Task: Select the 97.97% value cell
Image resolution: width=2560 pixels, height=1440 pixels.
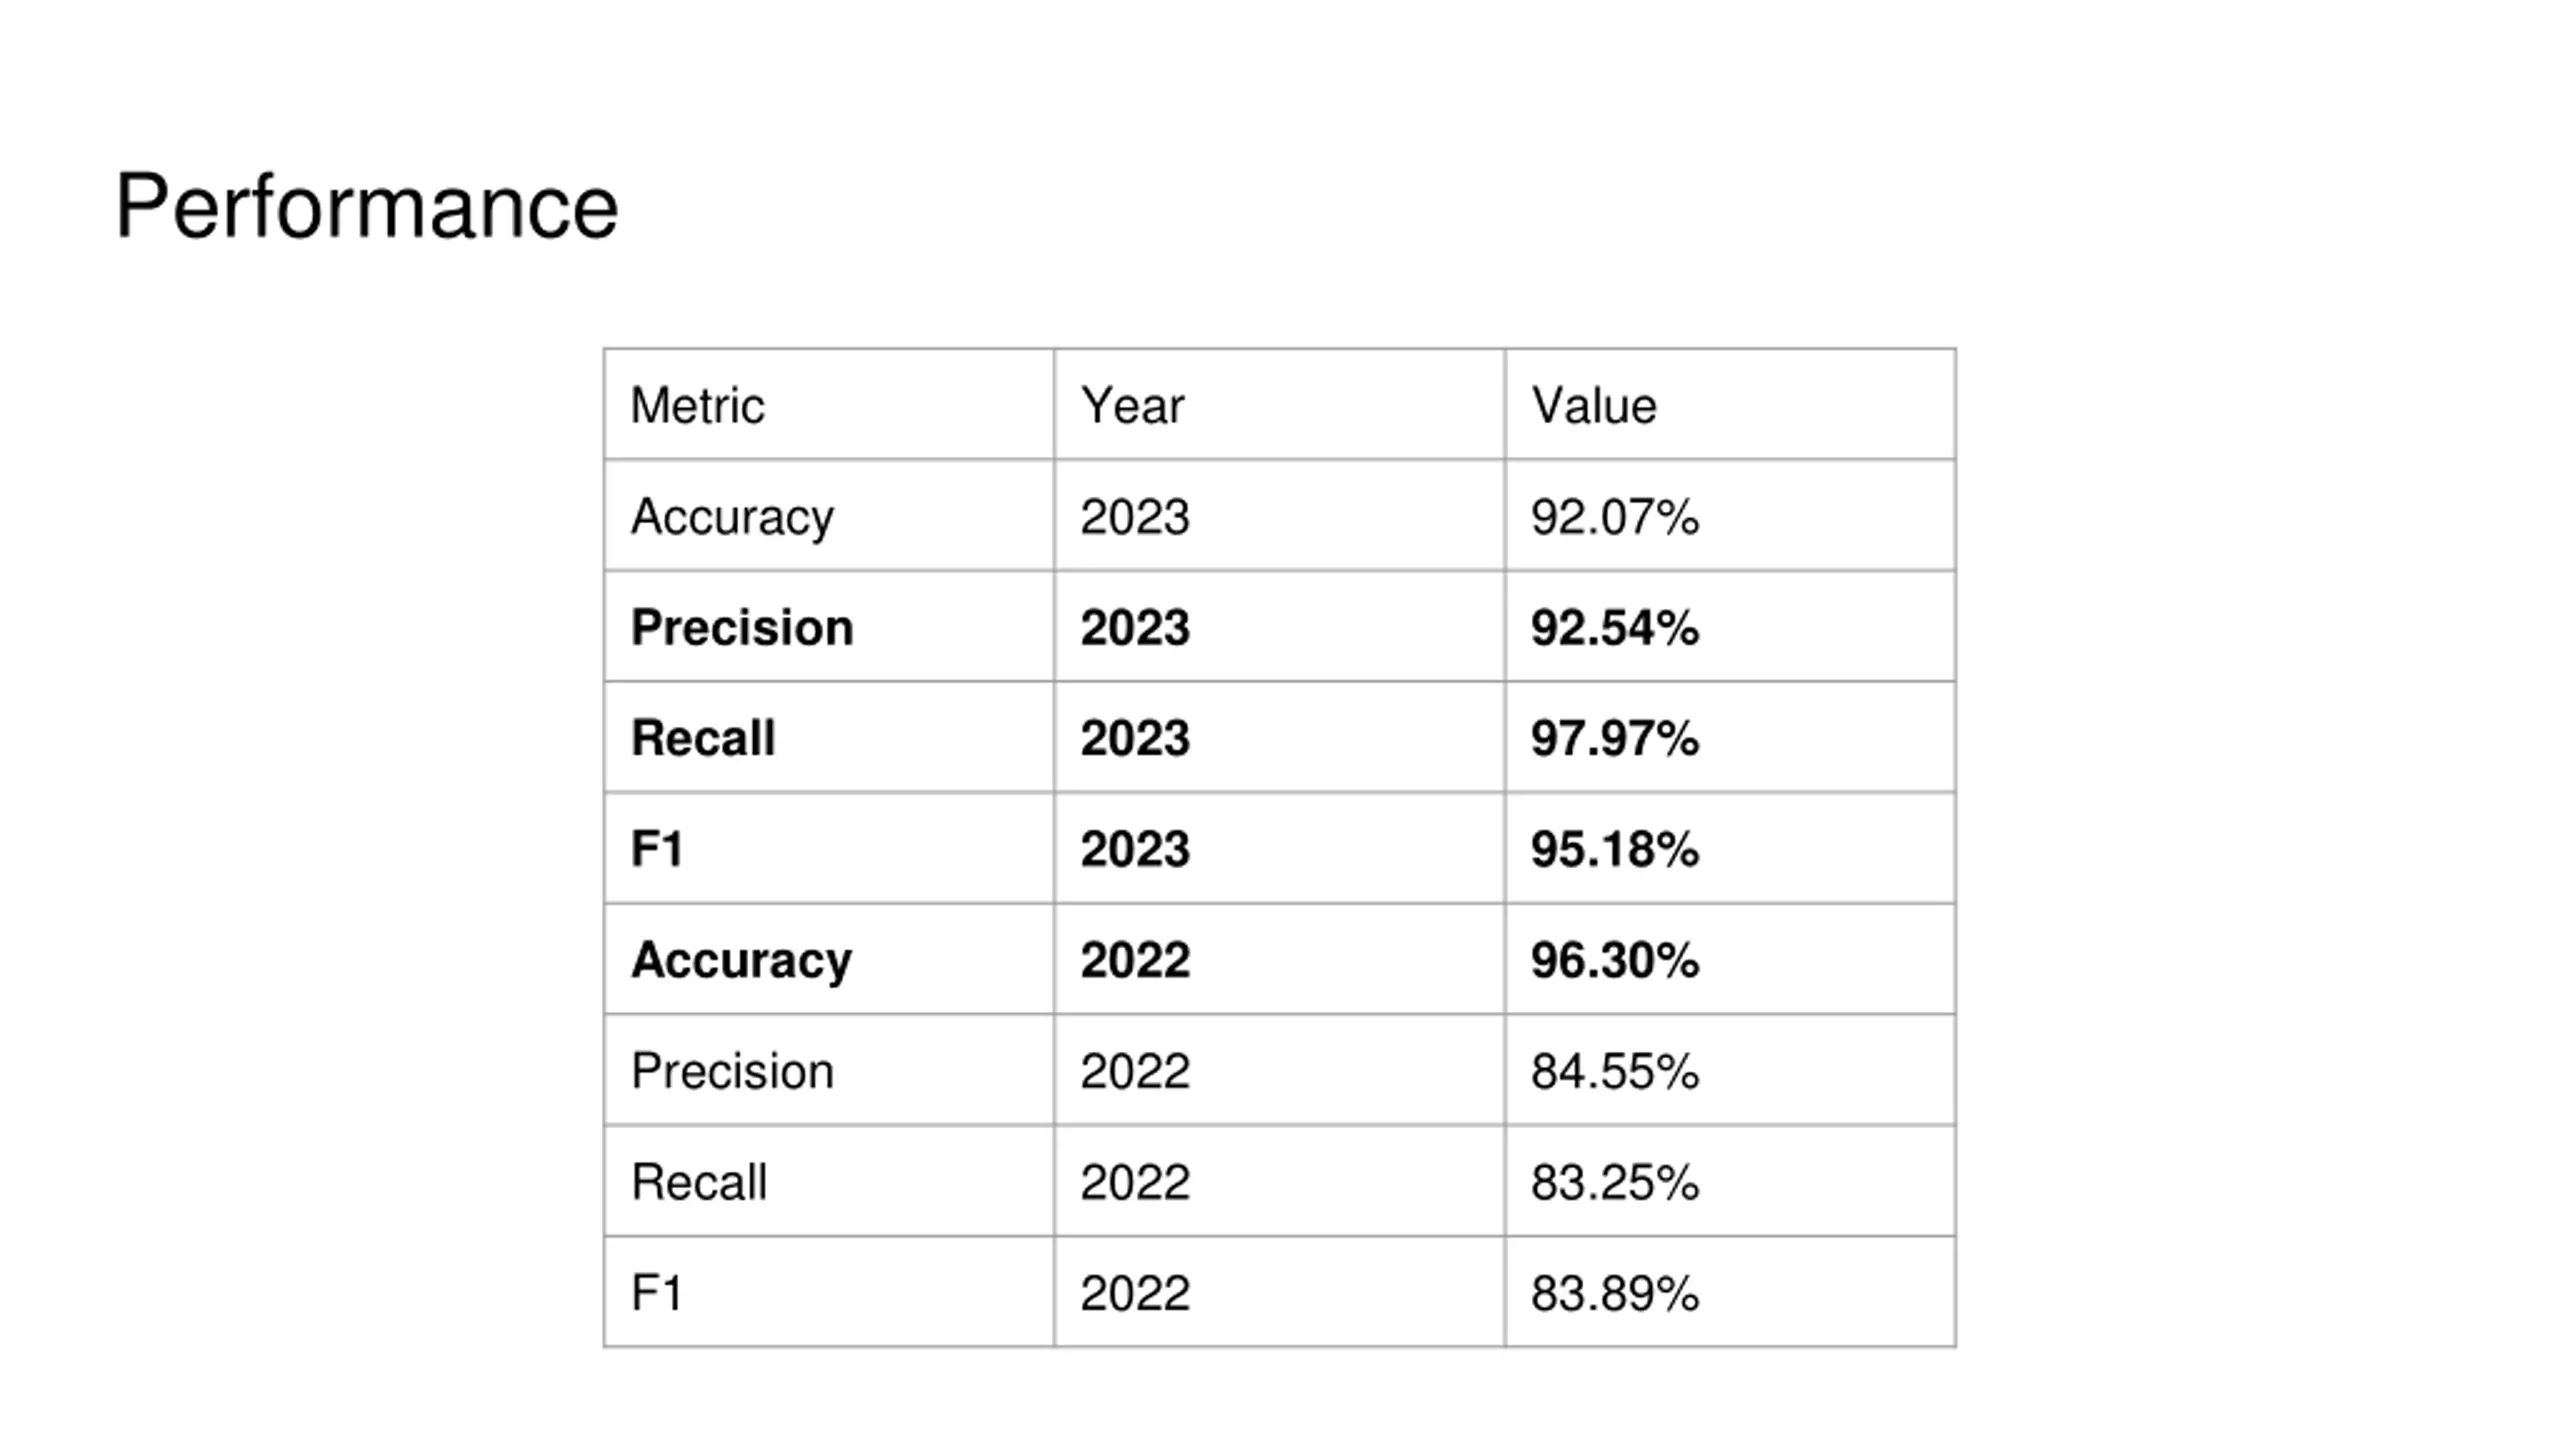Action: pos(1730,737)
